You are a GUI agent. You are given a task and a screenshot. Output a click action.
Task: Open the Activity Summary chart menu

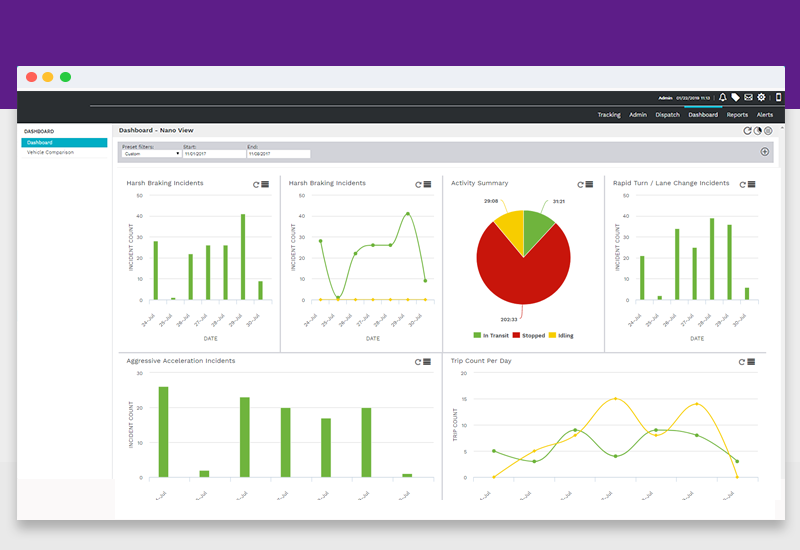(x=589, y=184)
